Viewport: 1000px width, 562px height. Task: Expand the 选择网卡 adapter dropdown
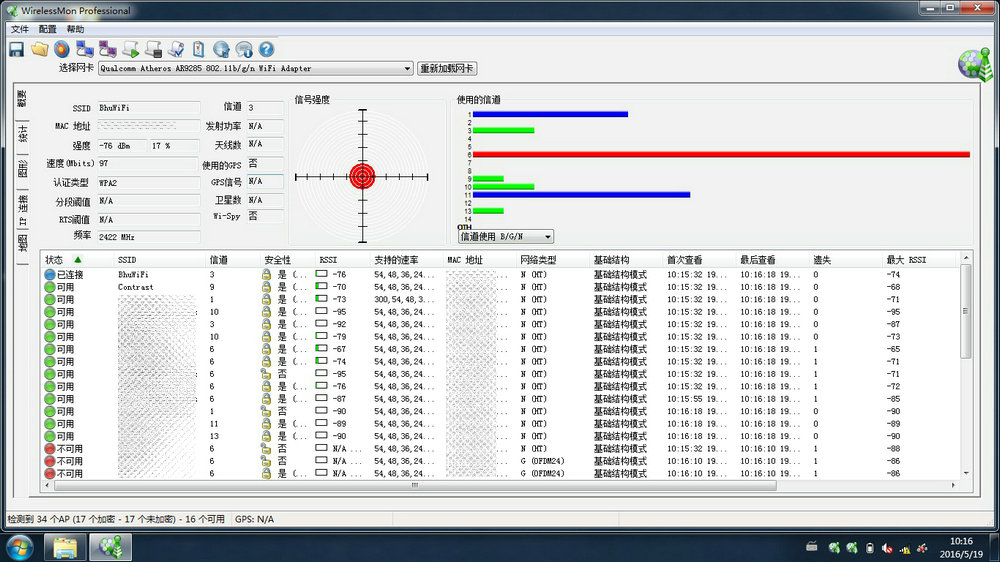[407, 68]
